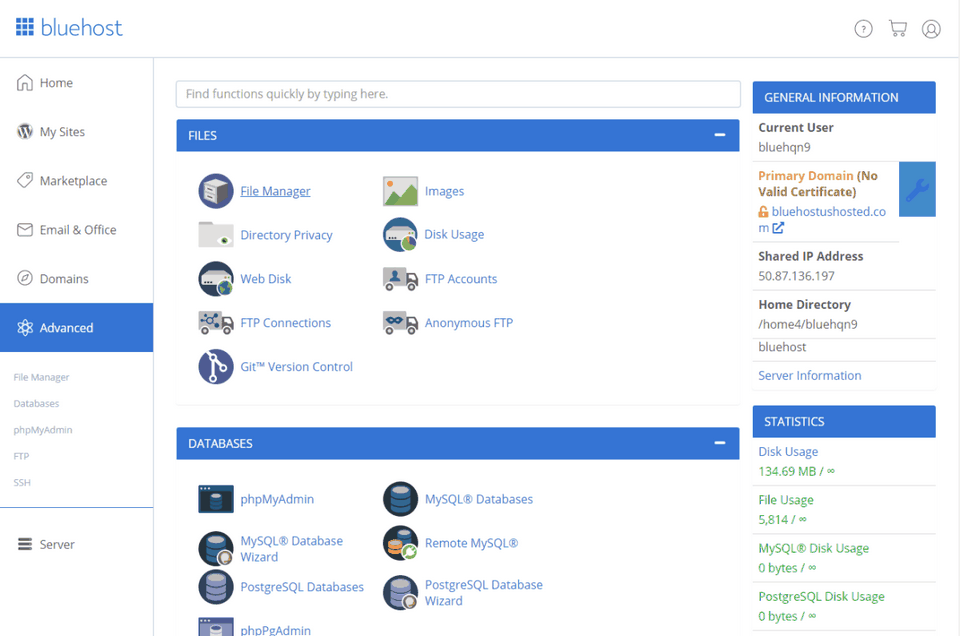
Task: Click MySQL Disk Usage statistics link
Action: pos(814,548)
